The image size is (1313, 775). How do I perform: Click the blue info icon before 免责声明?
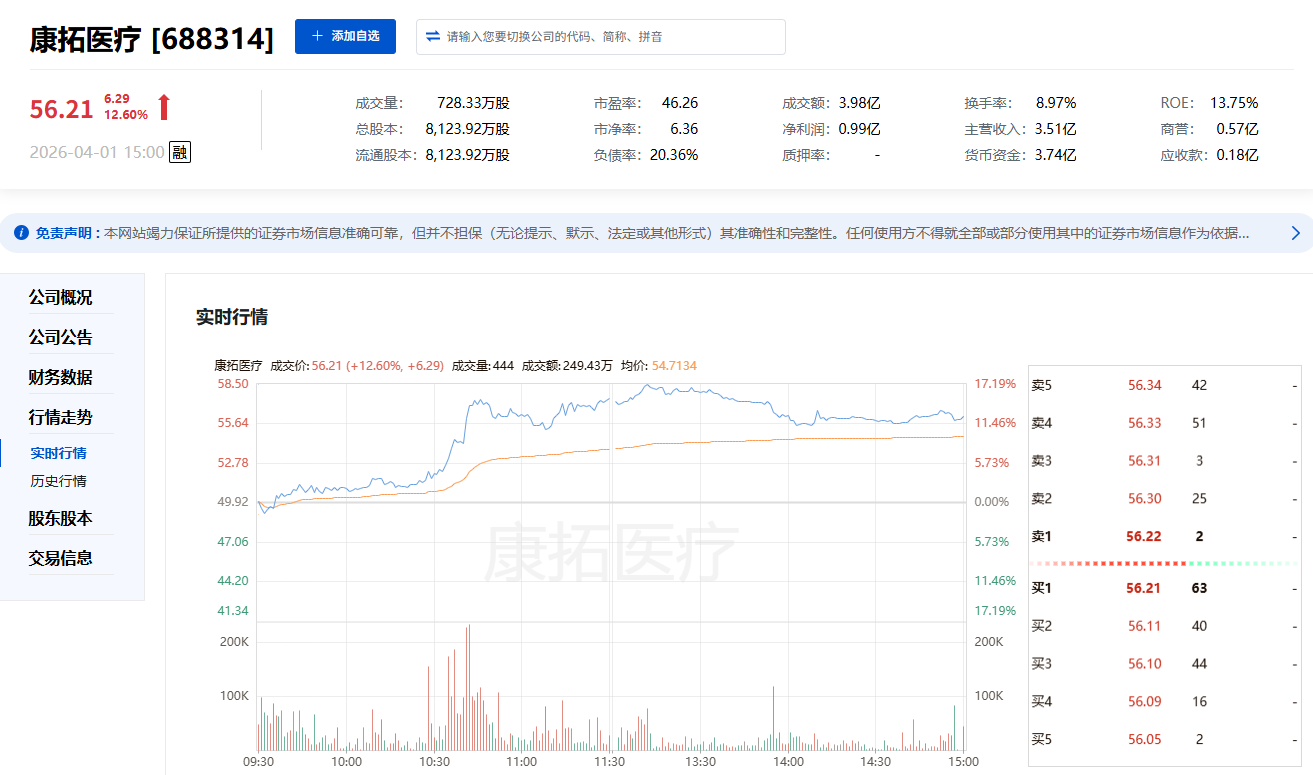21,233
